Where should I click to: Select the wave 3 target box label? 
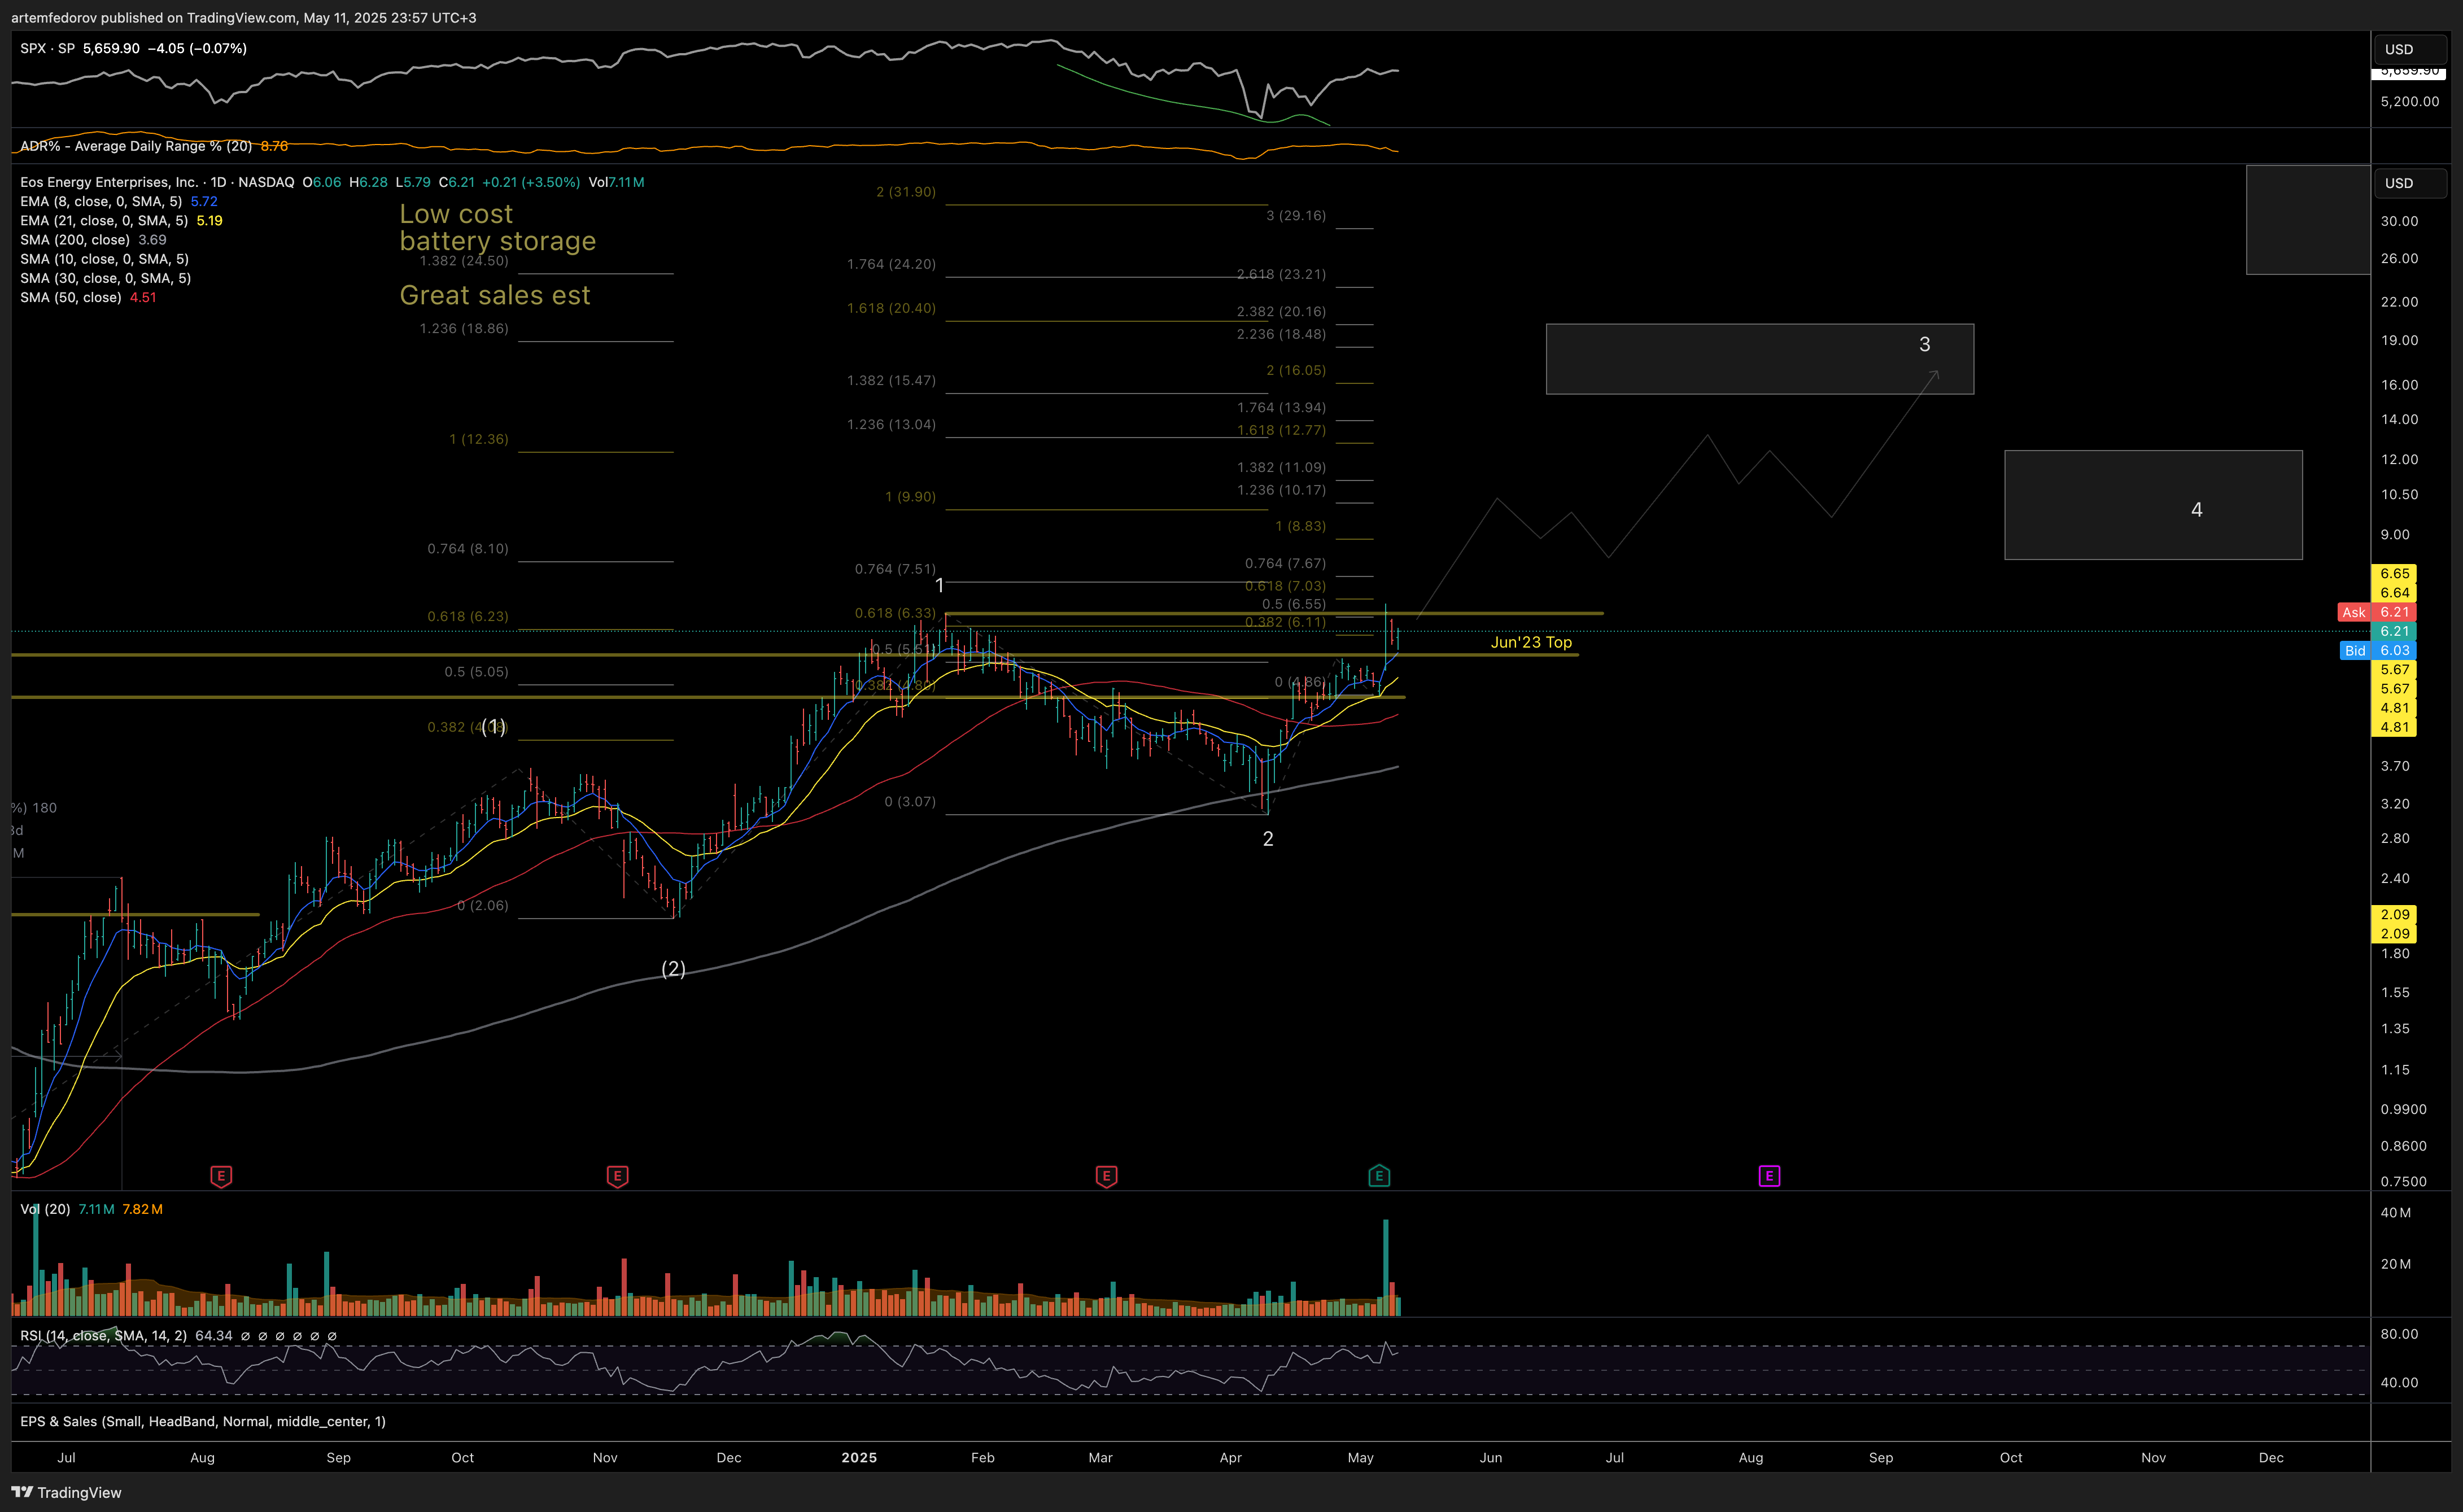click(x=1925, y=344)
